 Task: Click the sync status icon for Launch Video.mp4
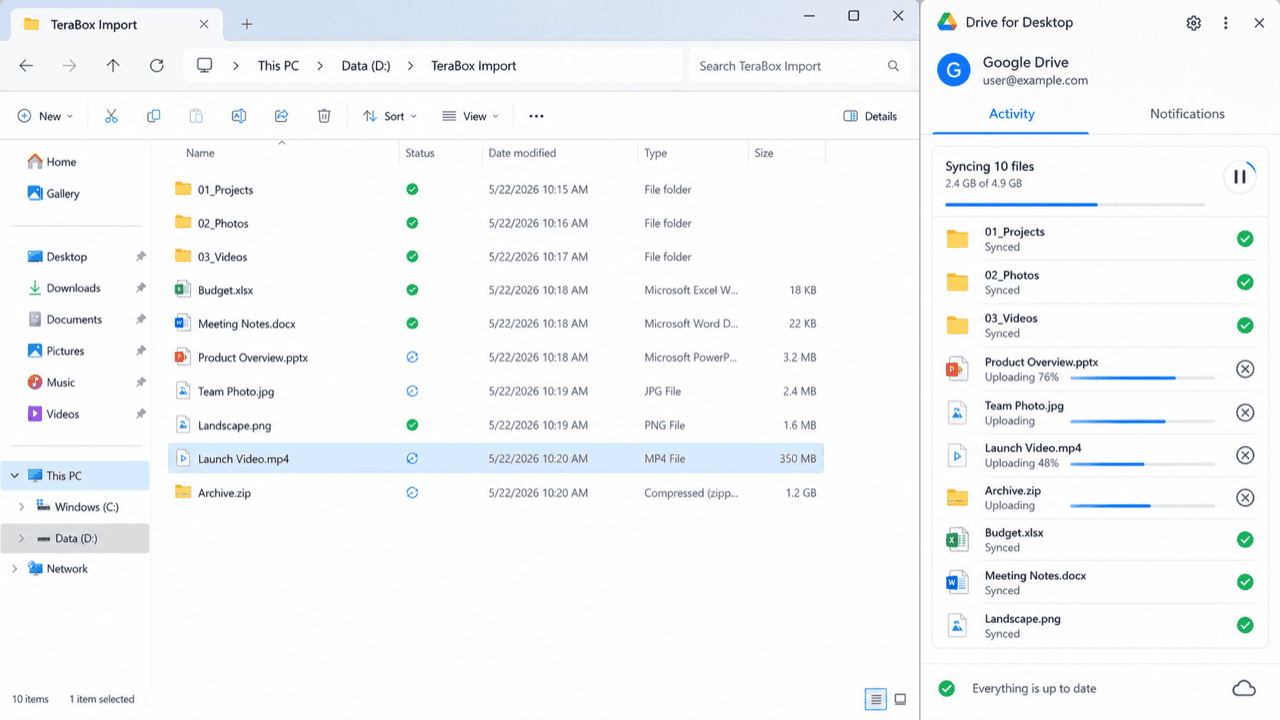[412, 459]
